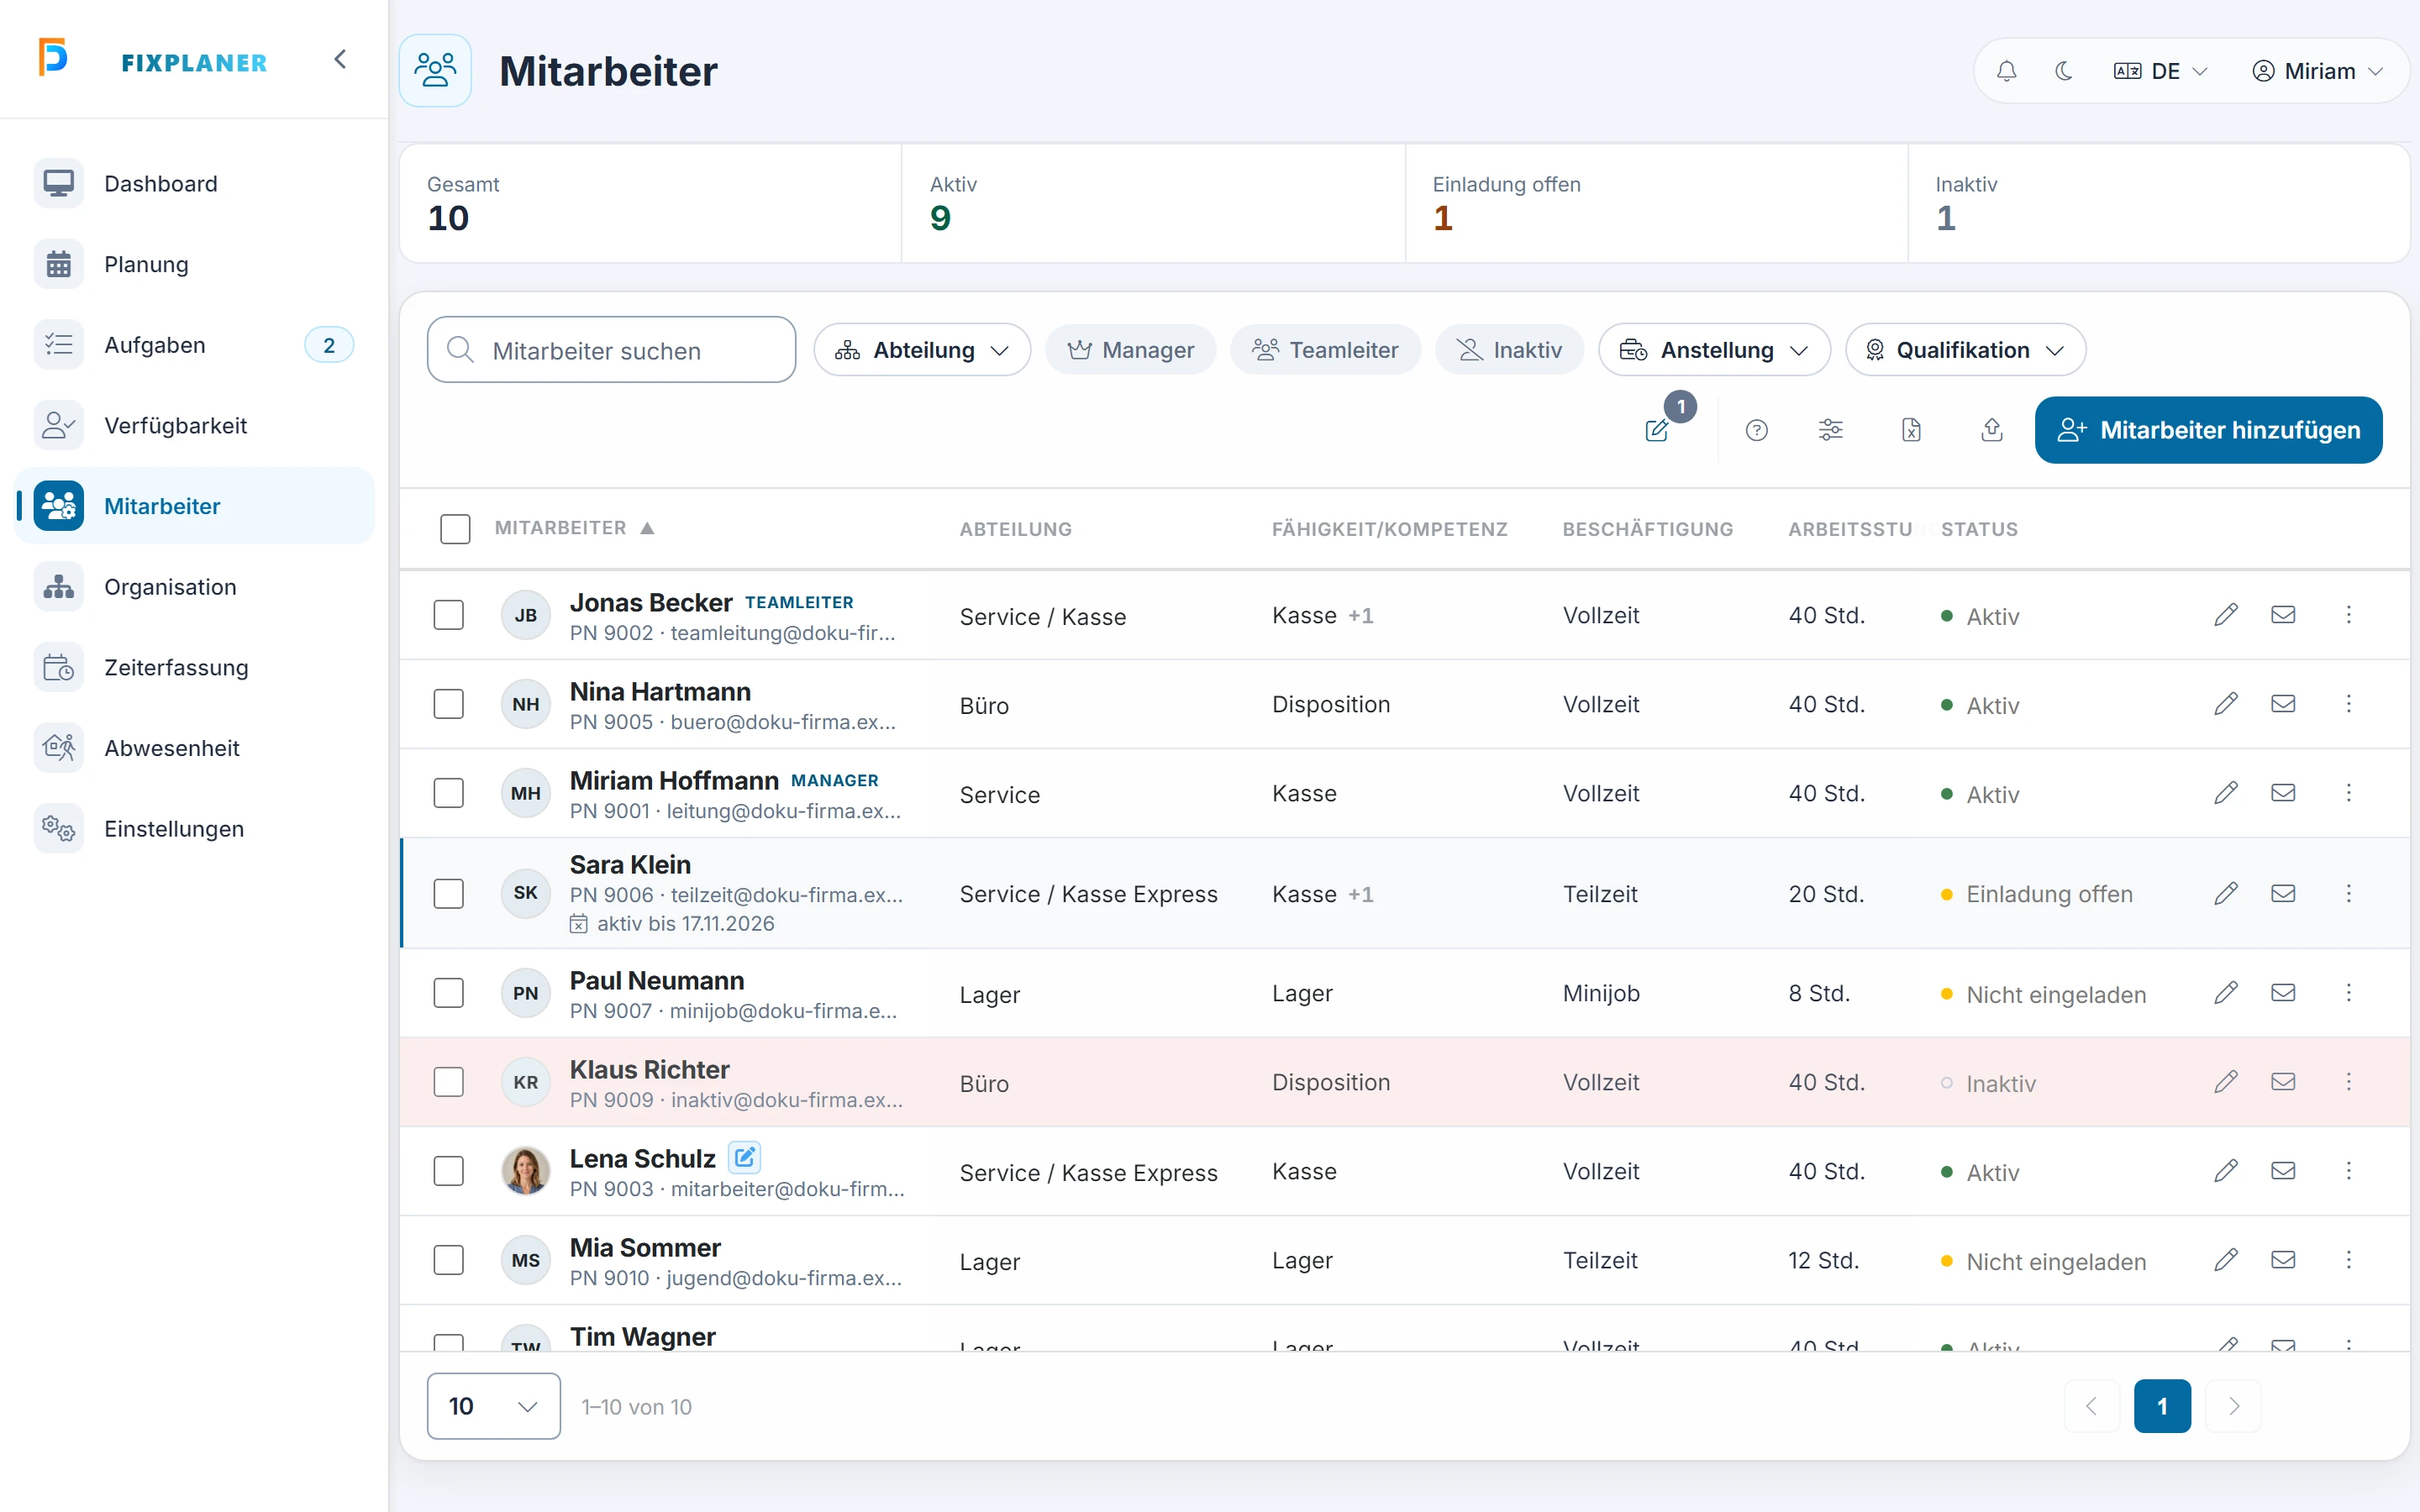Image resolution: width=2420 pixels, height=1512 pixels.
Task: Edit Klaus Richter with pencil icon
Action: [2226, 1082]
